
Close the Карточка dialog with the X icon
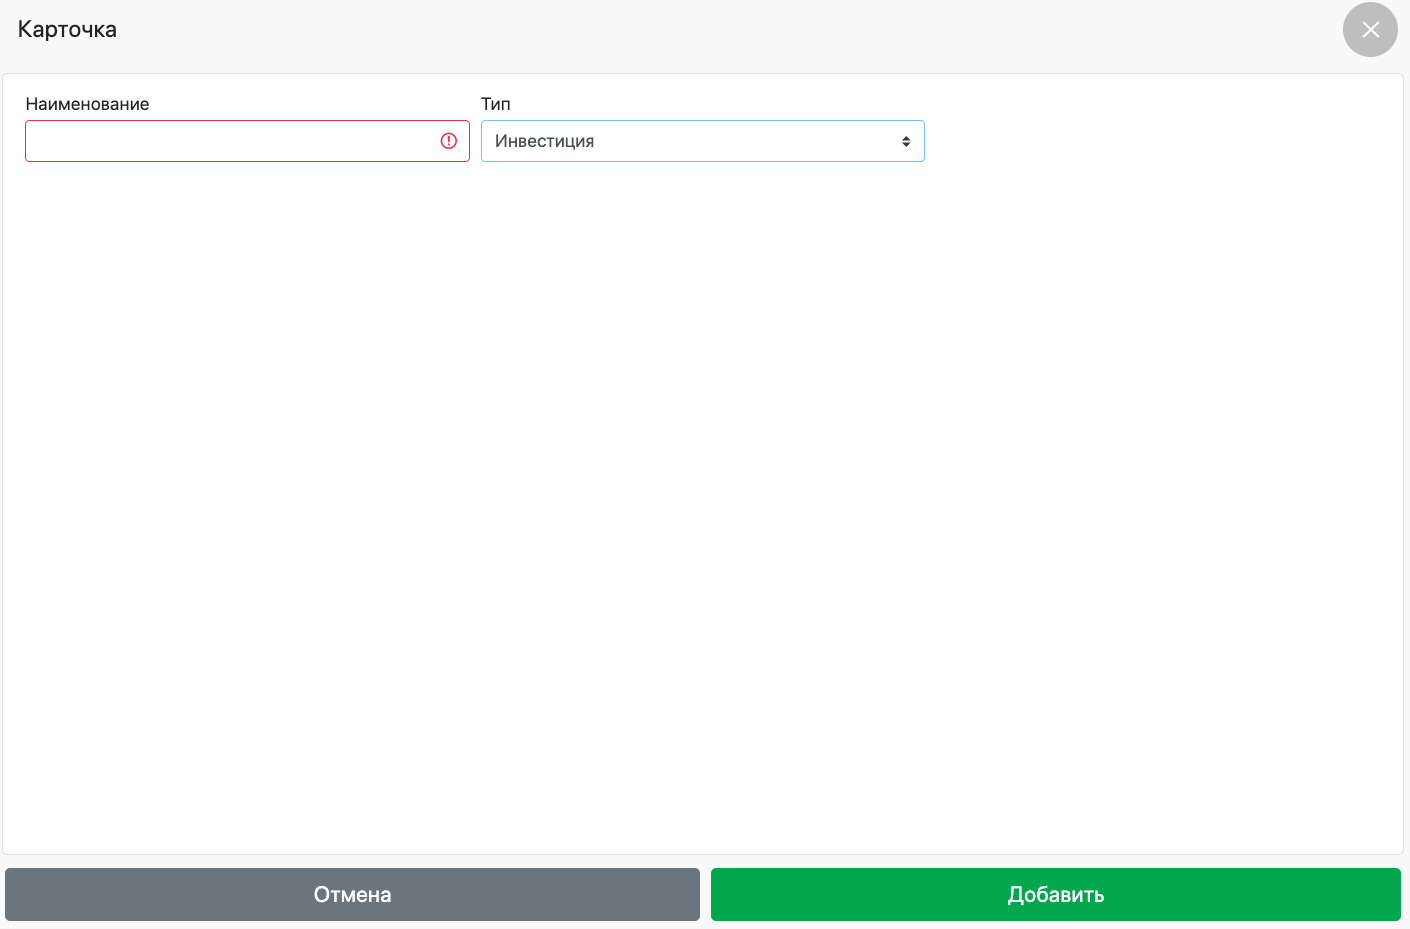(x=1370, y=30)
